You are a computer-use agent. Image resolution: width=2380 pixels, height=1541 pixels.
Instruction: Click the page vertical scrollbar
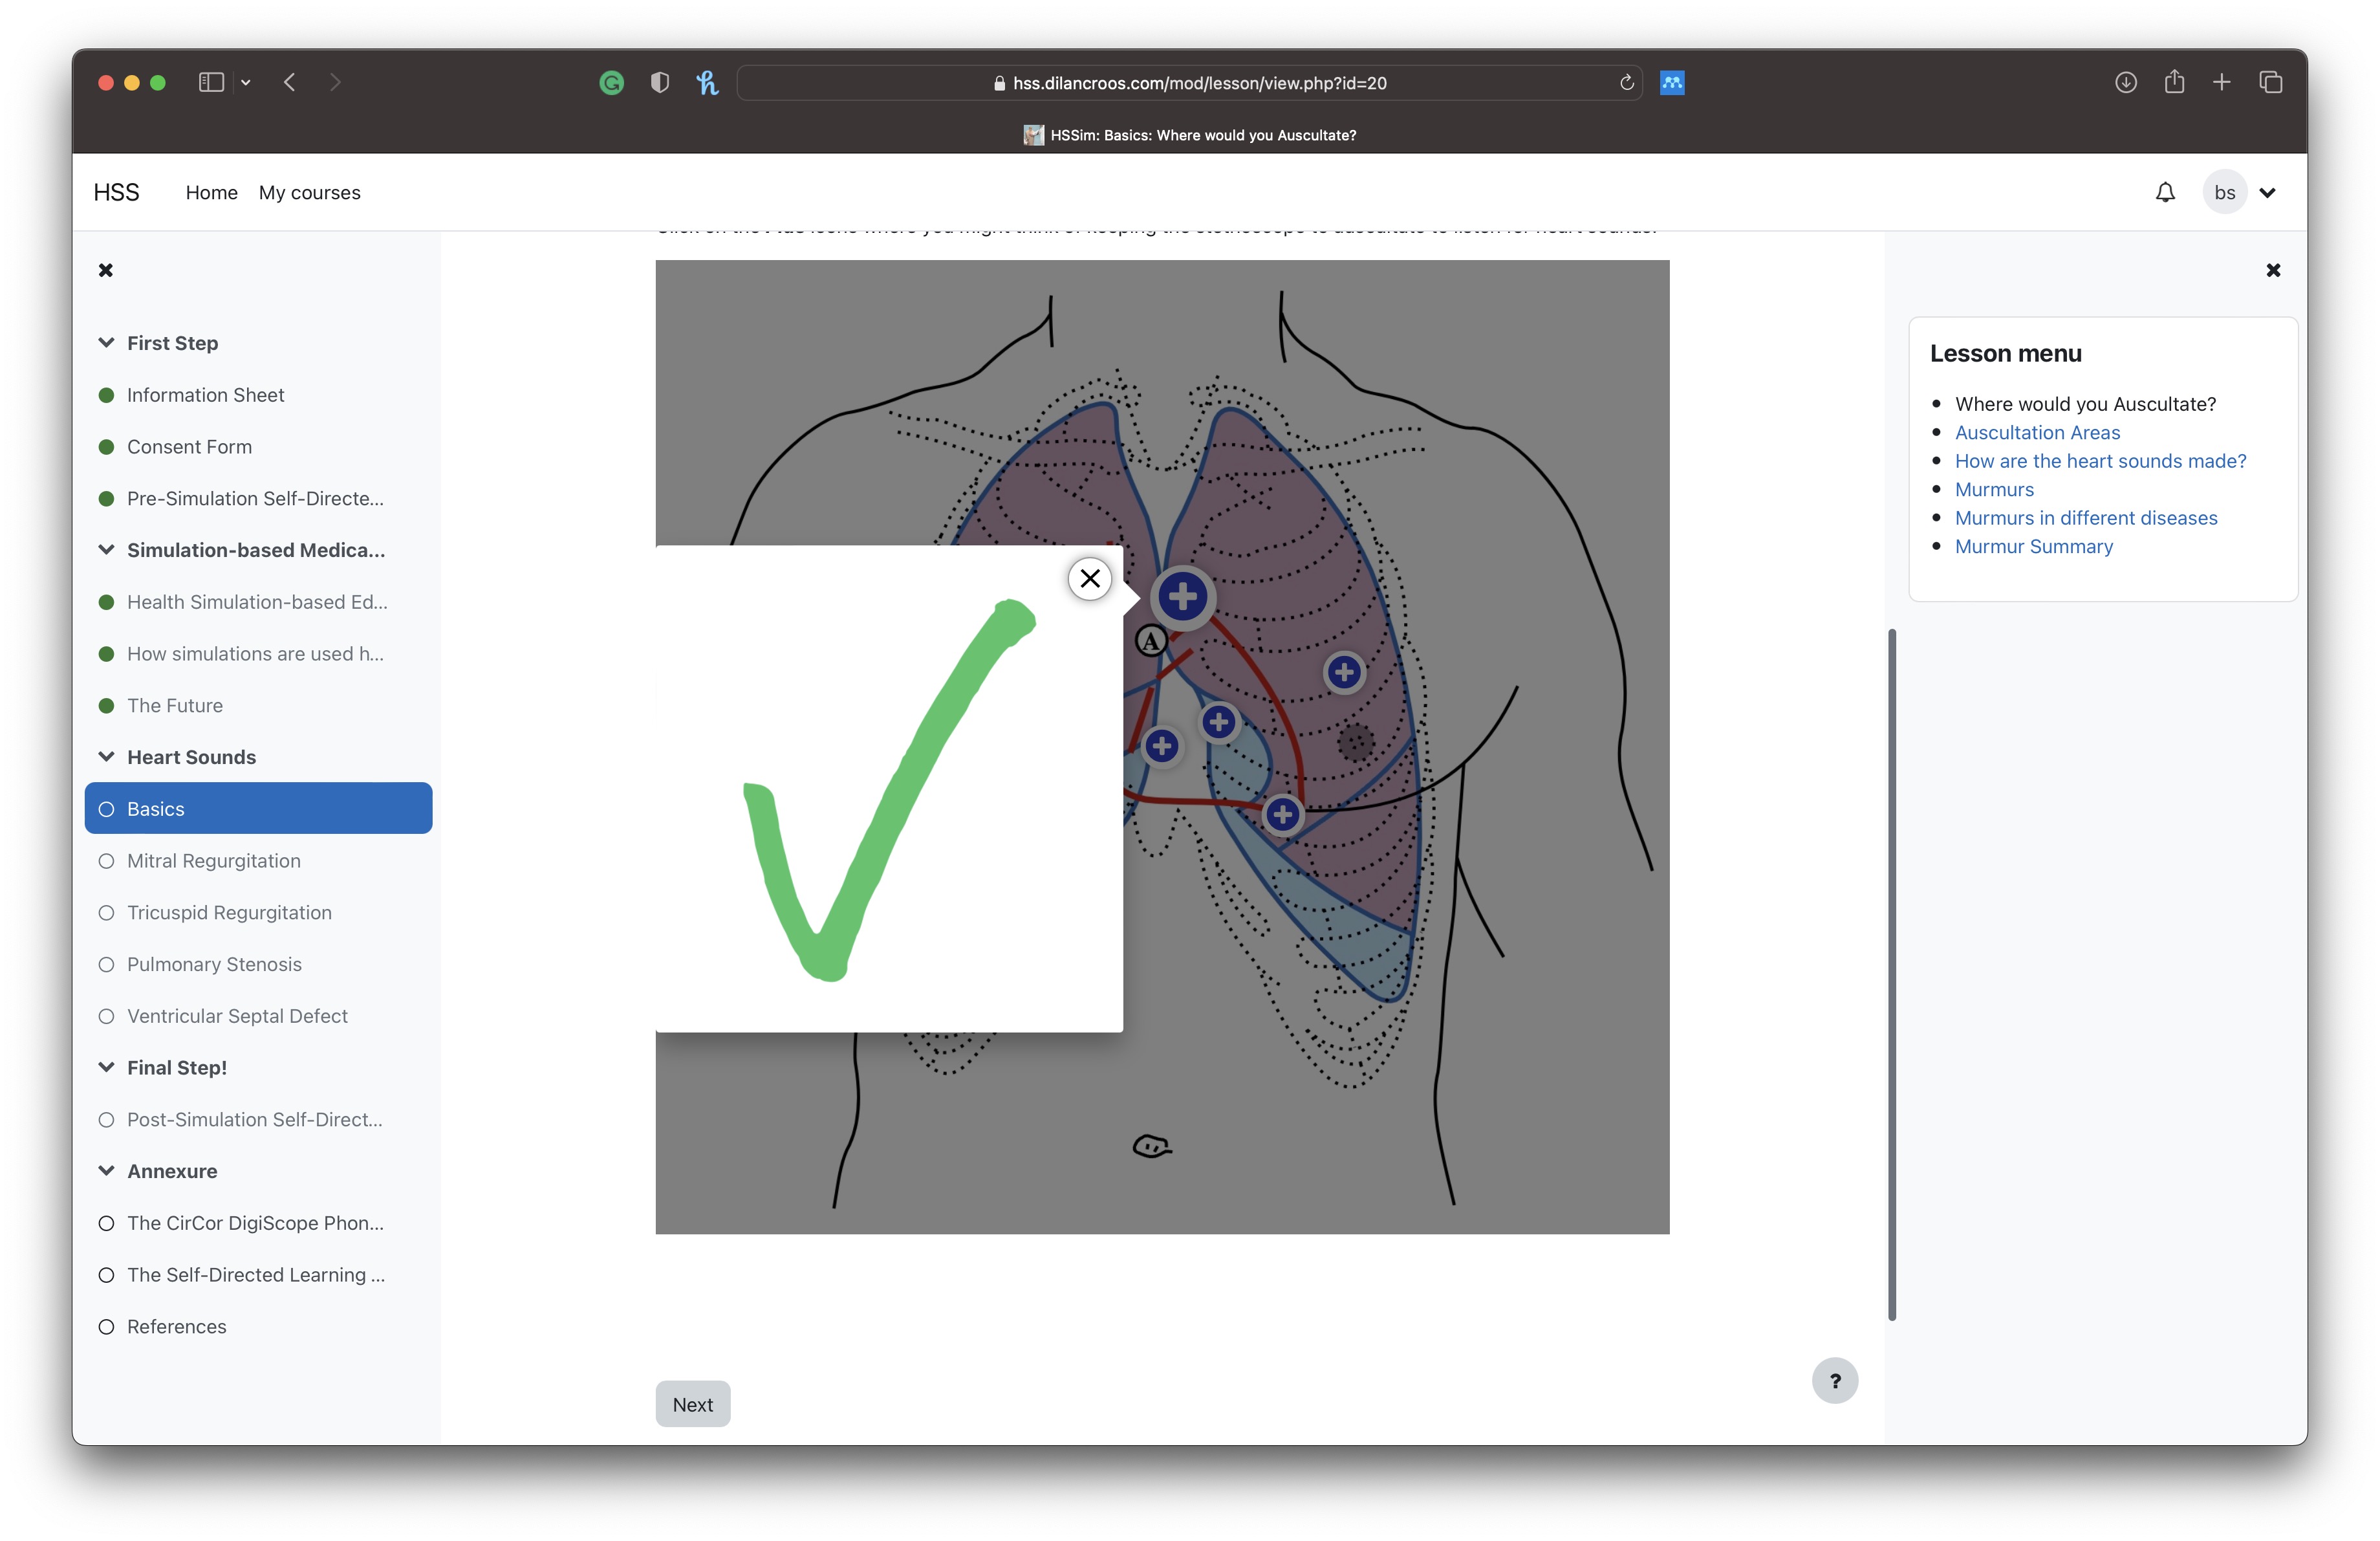pyautogui.click(x=1891, y=975)
